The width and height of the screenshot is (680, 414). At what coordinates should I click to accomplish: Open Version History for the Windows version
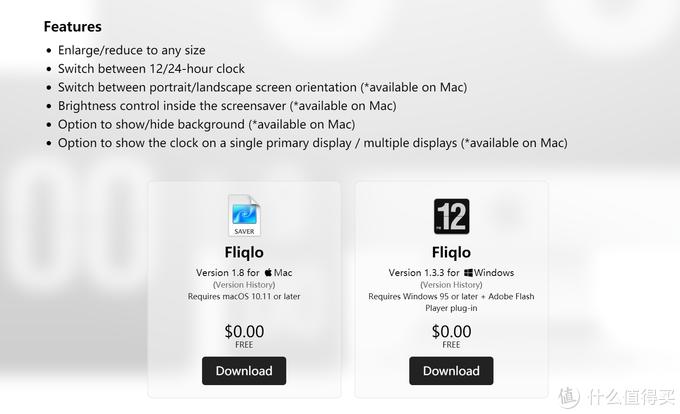451,285
